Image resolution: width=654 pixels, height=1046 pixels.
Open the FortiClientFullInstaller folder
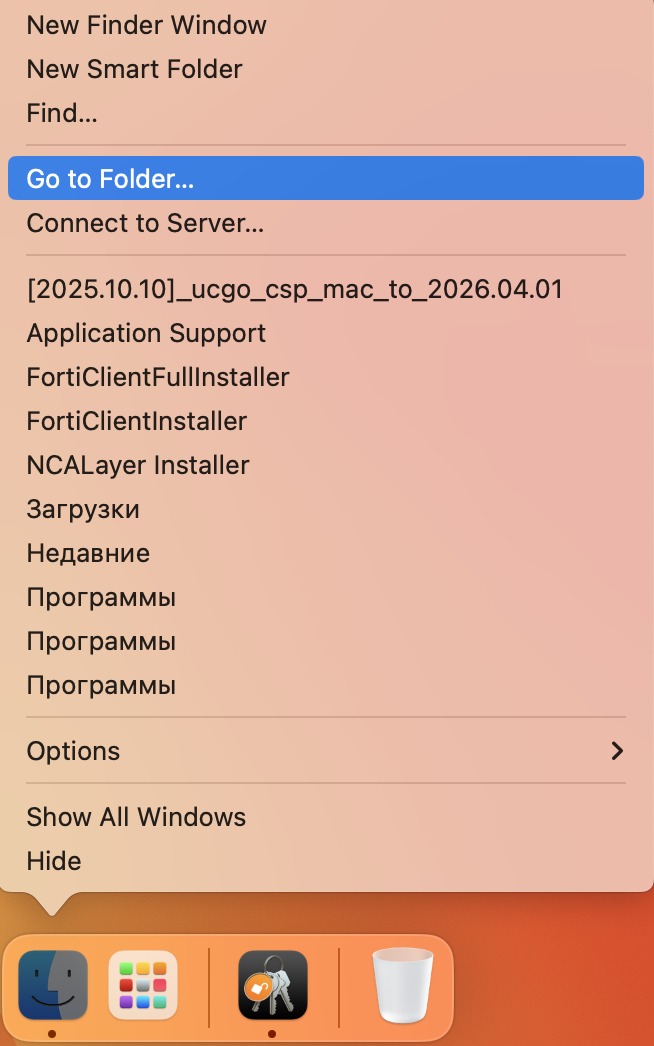(157, 377)
